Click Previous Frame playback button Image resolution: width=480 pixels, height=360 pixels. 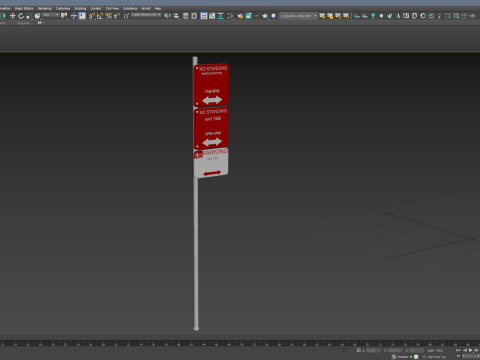[465, 350]
